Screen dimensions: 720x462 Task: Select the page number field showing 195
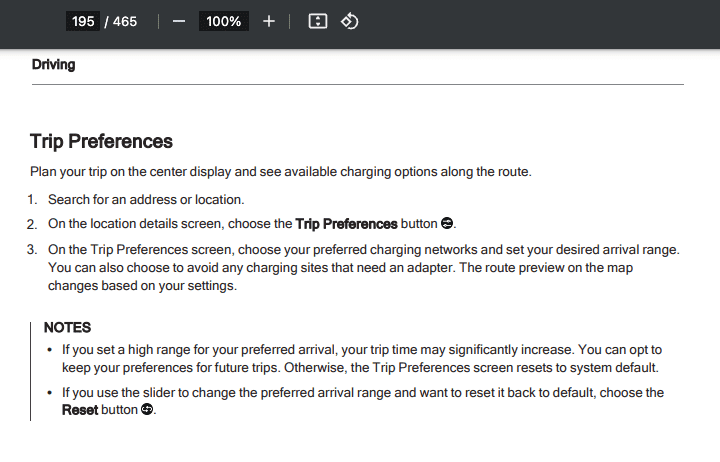(x=83, y=22)
